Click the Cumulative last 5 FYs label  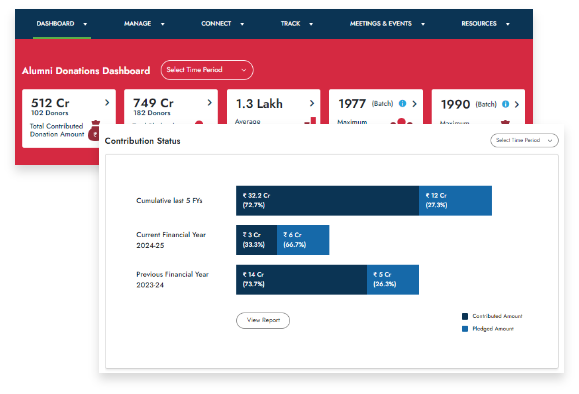169,201
